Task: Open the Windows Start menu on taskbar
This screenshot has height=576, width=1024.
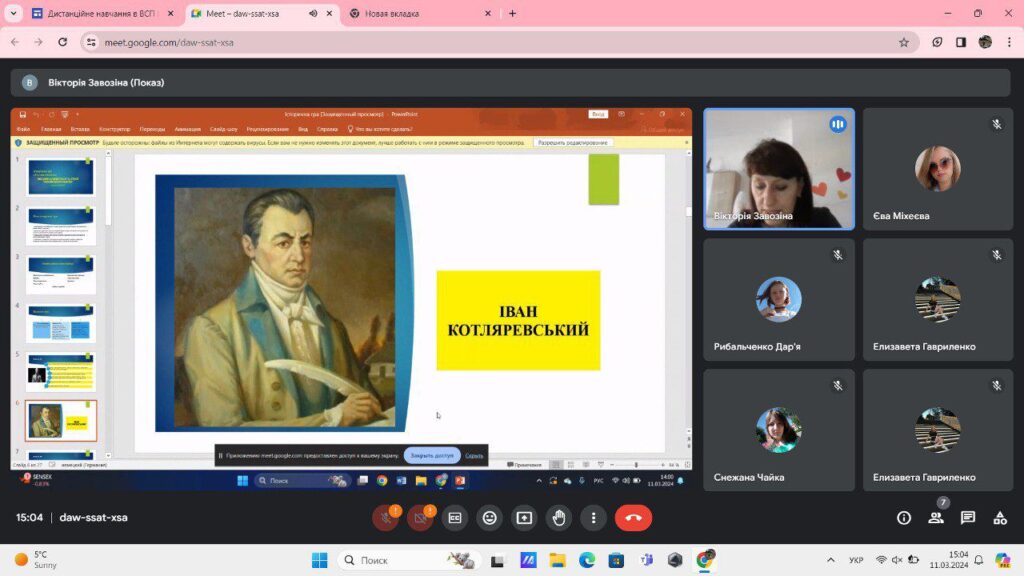Action: 319,560
